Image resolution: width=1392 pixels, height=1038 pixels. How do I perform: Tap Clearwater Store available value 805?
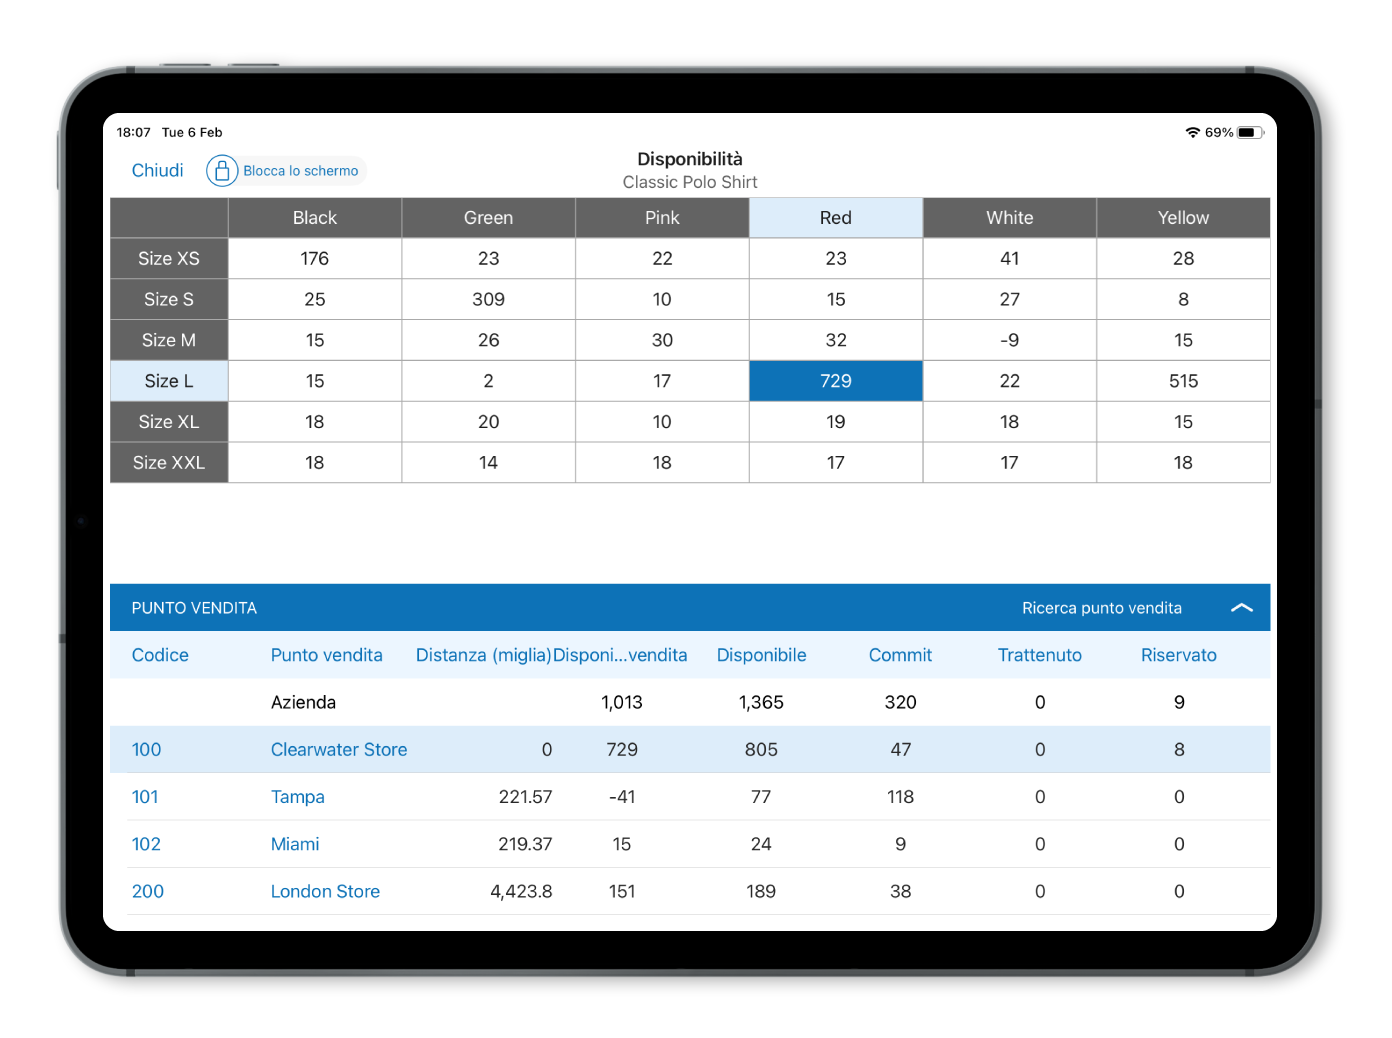point(761,750)
